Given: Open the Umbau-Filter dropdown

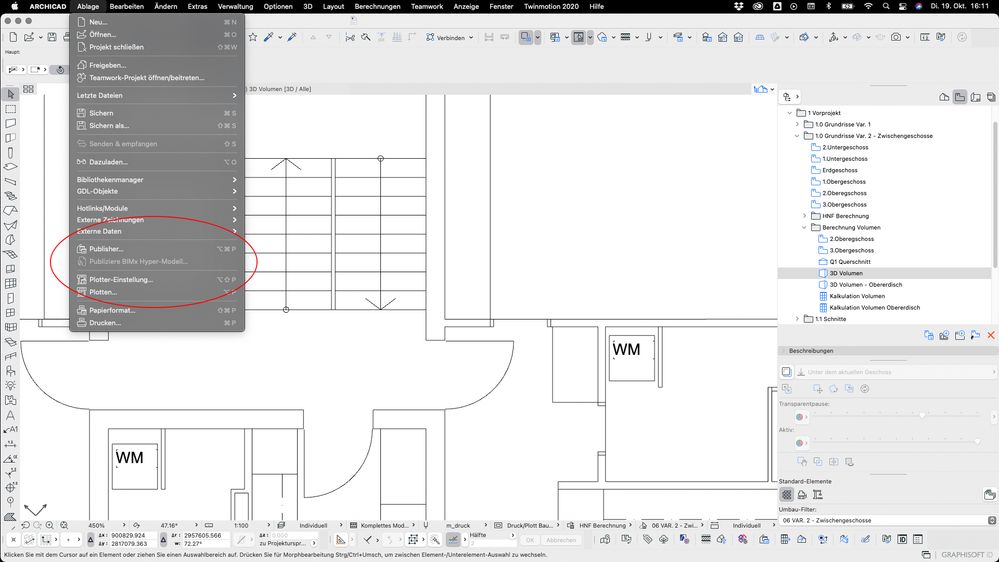Looking at the screenshot, I should (x=887, y=521).
